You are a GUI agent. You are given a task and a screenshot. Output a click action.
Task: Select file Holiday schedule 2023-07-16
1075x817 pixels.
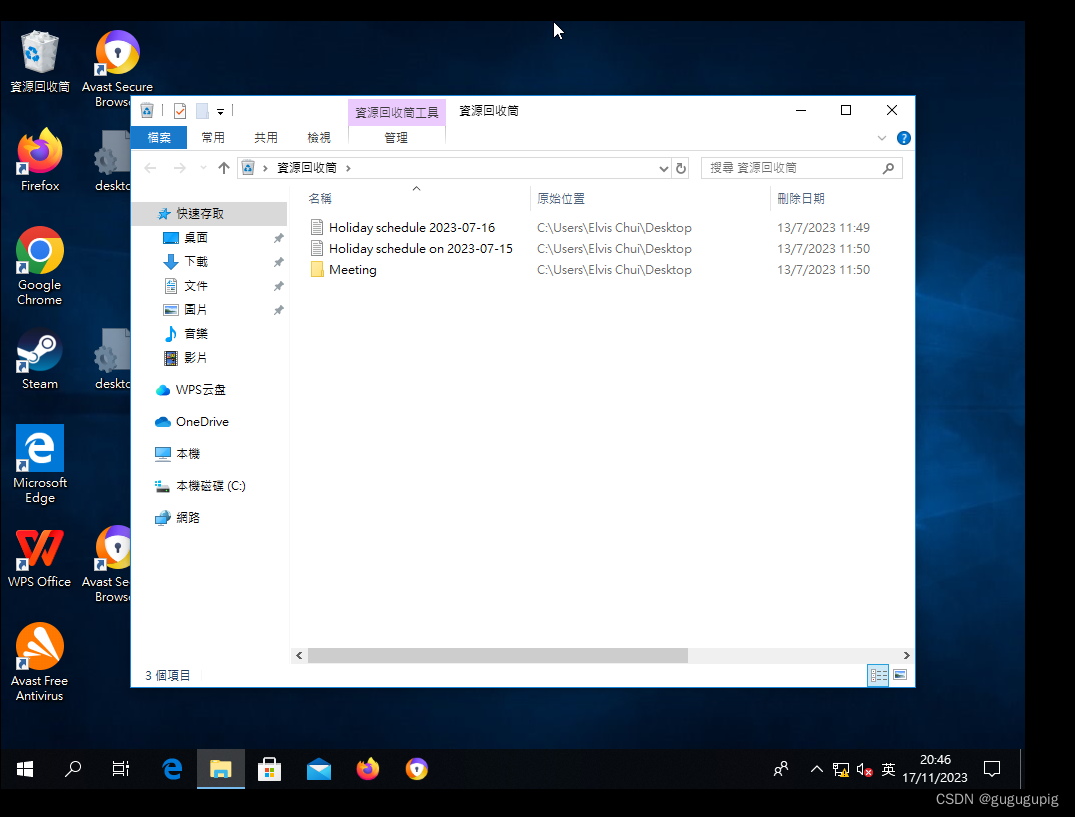coord(412,228)
